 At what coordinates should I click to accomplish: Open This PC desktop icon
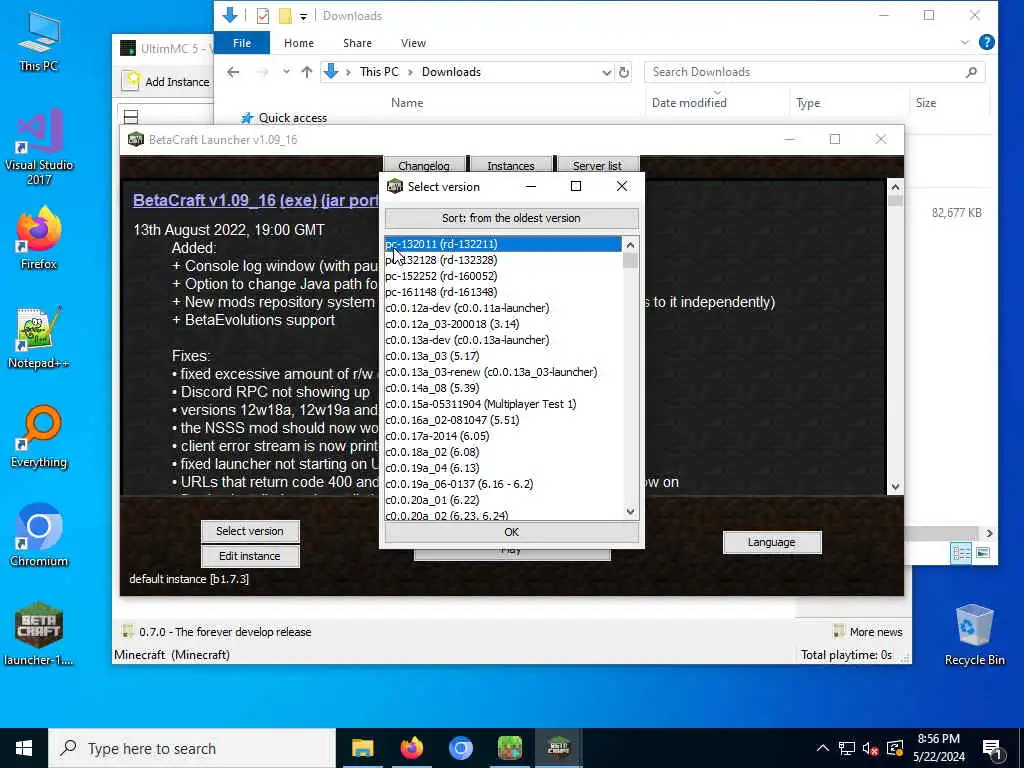pos(39,40)
